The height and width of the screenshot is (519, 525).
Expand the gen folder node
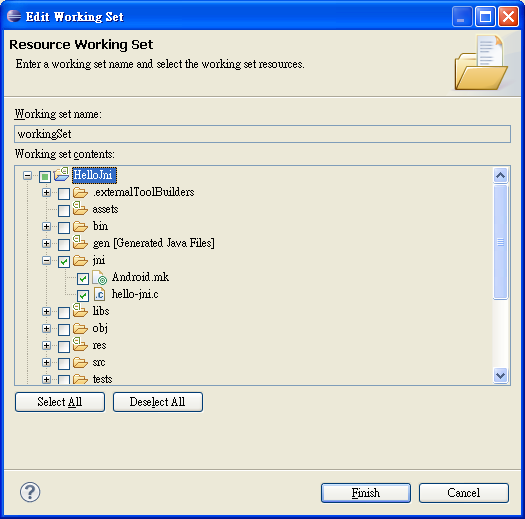click(47, 243)
